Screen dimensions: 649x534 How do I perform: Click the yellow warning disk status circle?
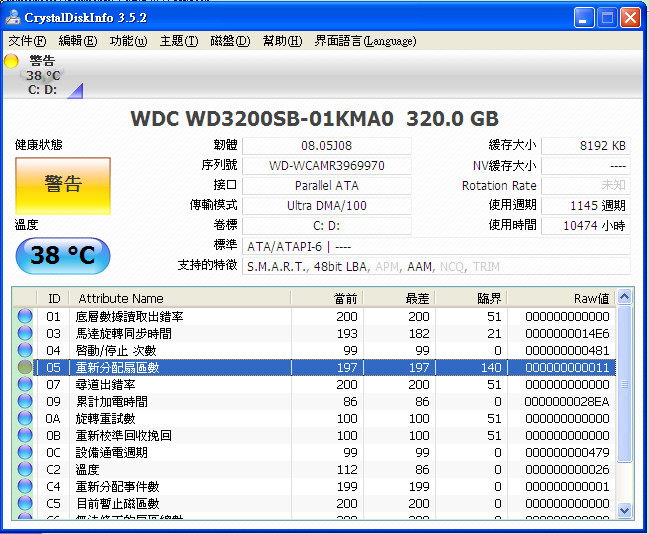(11, 61)
